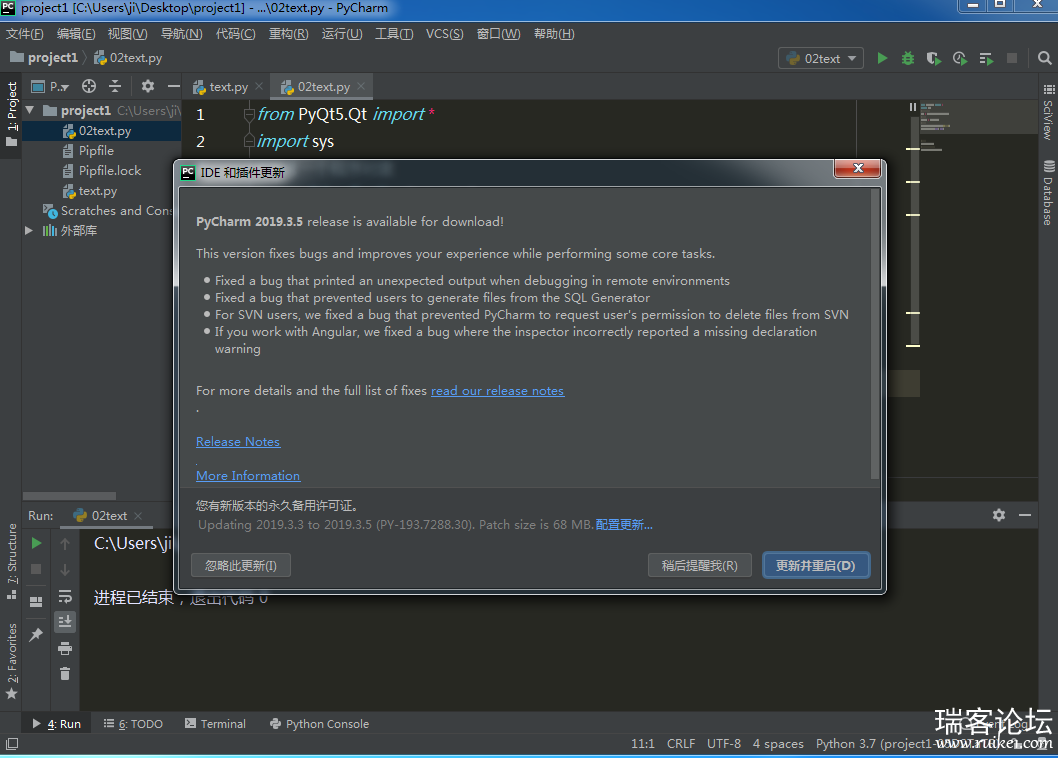Pin the Run tab
Viewport: 1058px width, 758px height.
pos(36,634)
